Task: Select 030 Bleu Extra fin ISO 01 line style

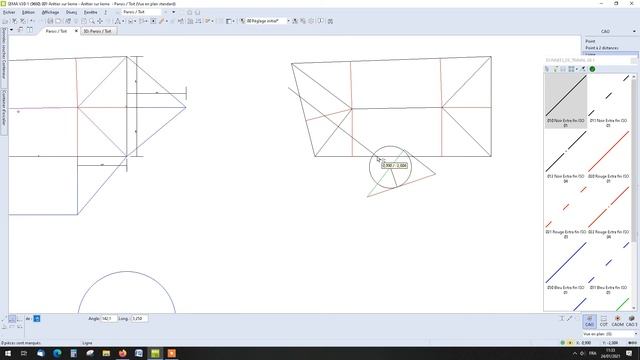Action: [566, 268]
